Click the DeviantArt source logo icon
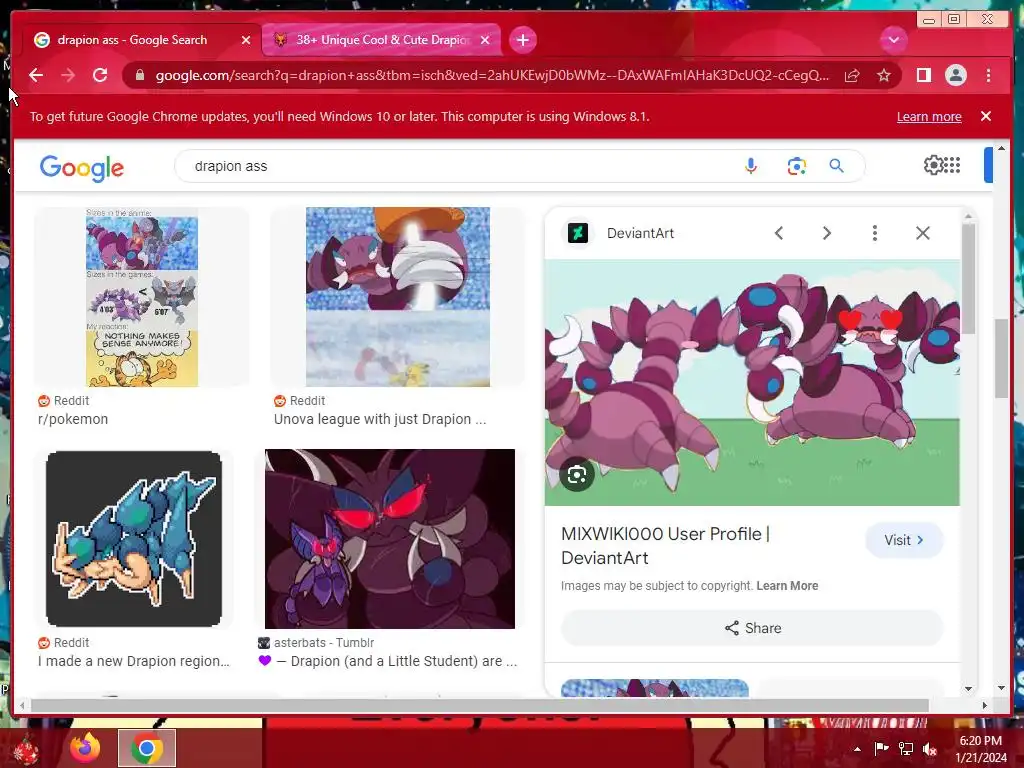1024x768 pixels. (x=577, y=233)
